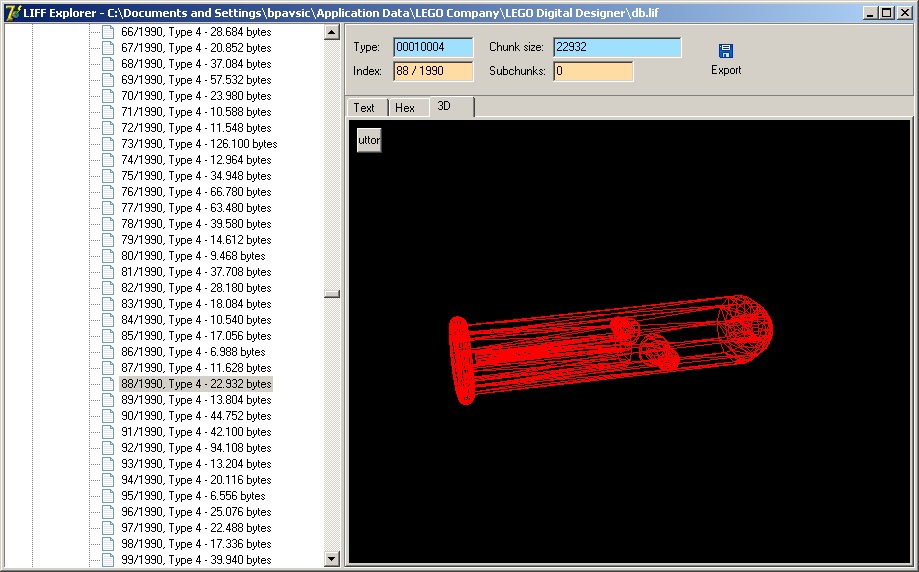The width and height of the screenshot is (919, 572).
Task: Select tree row 82/1990, Type 4 - 28.180 bytes
Action: (196, 288)
